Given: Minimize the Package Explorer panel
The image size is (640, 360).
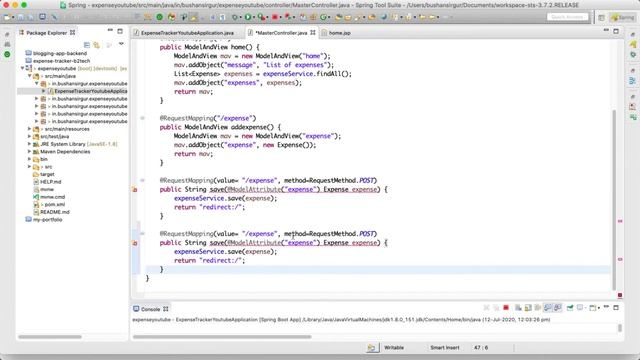Looking at the screenshot, I should [110, 31].
